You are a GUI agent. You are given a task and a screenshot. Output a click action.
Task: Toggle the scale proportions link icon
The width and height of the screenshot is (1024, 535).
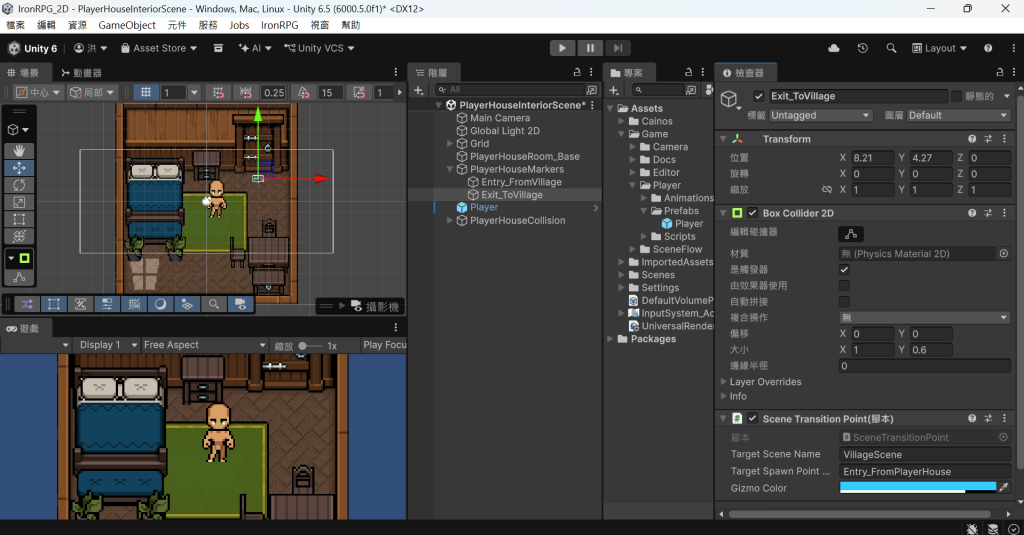(827, 189)
